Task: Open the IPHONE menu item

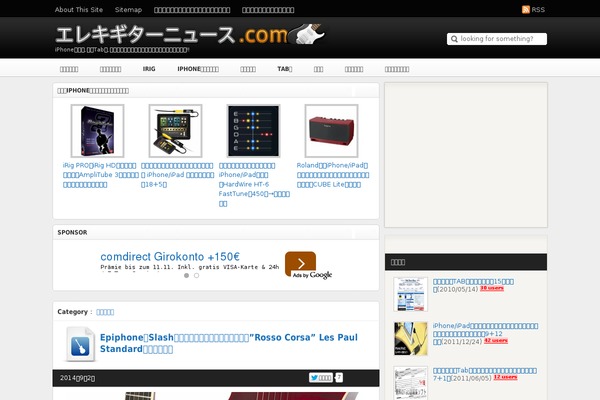Action: (x=198, y=69)
